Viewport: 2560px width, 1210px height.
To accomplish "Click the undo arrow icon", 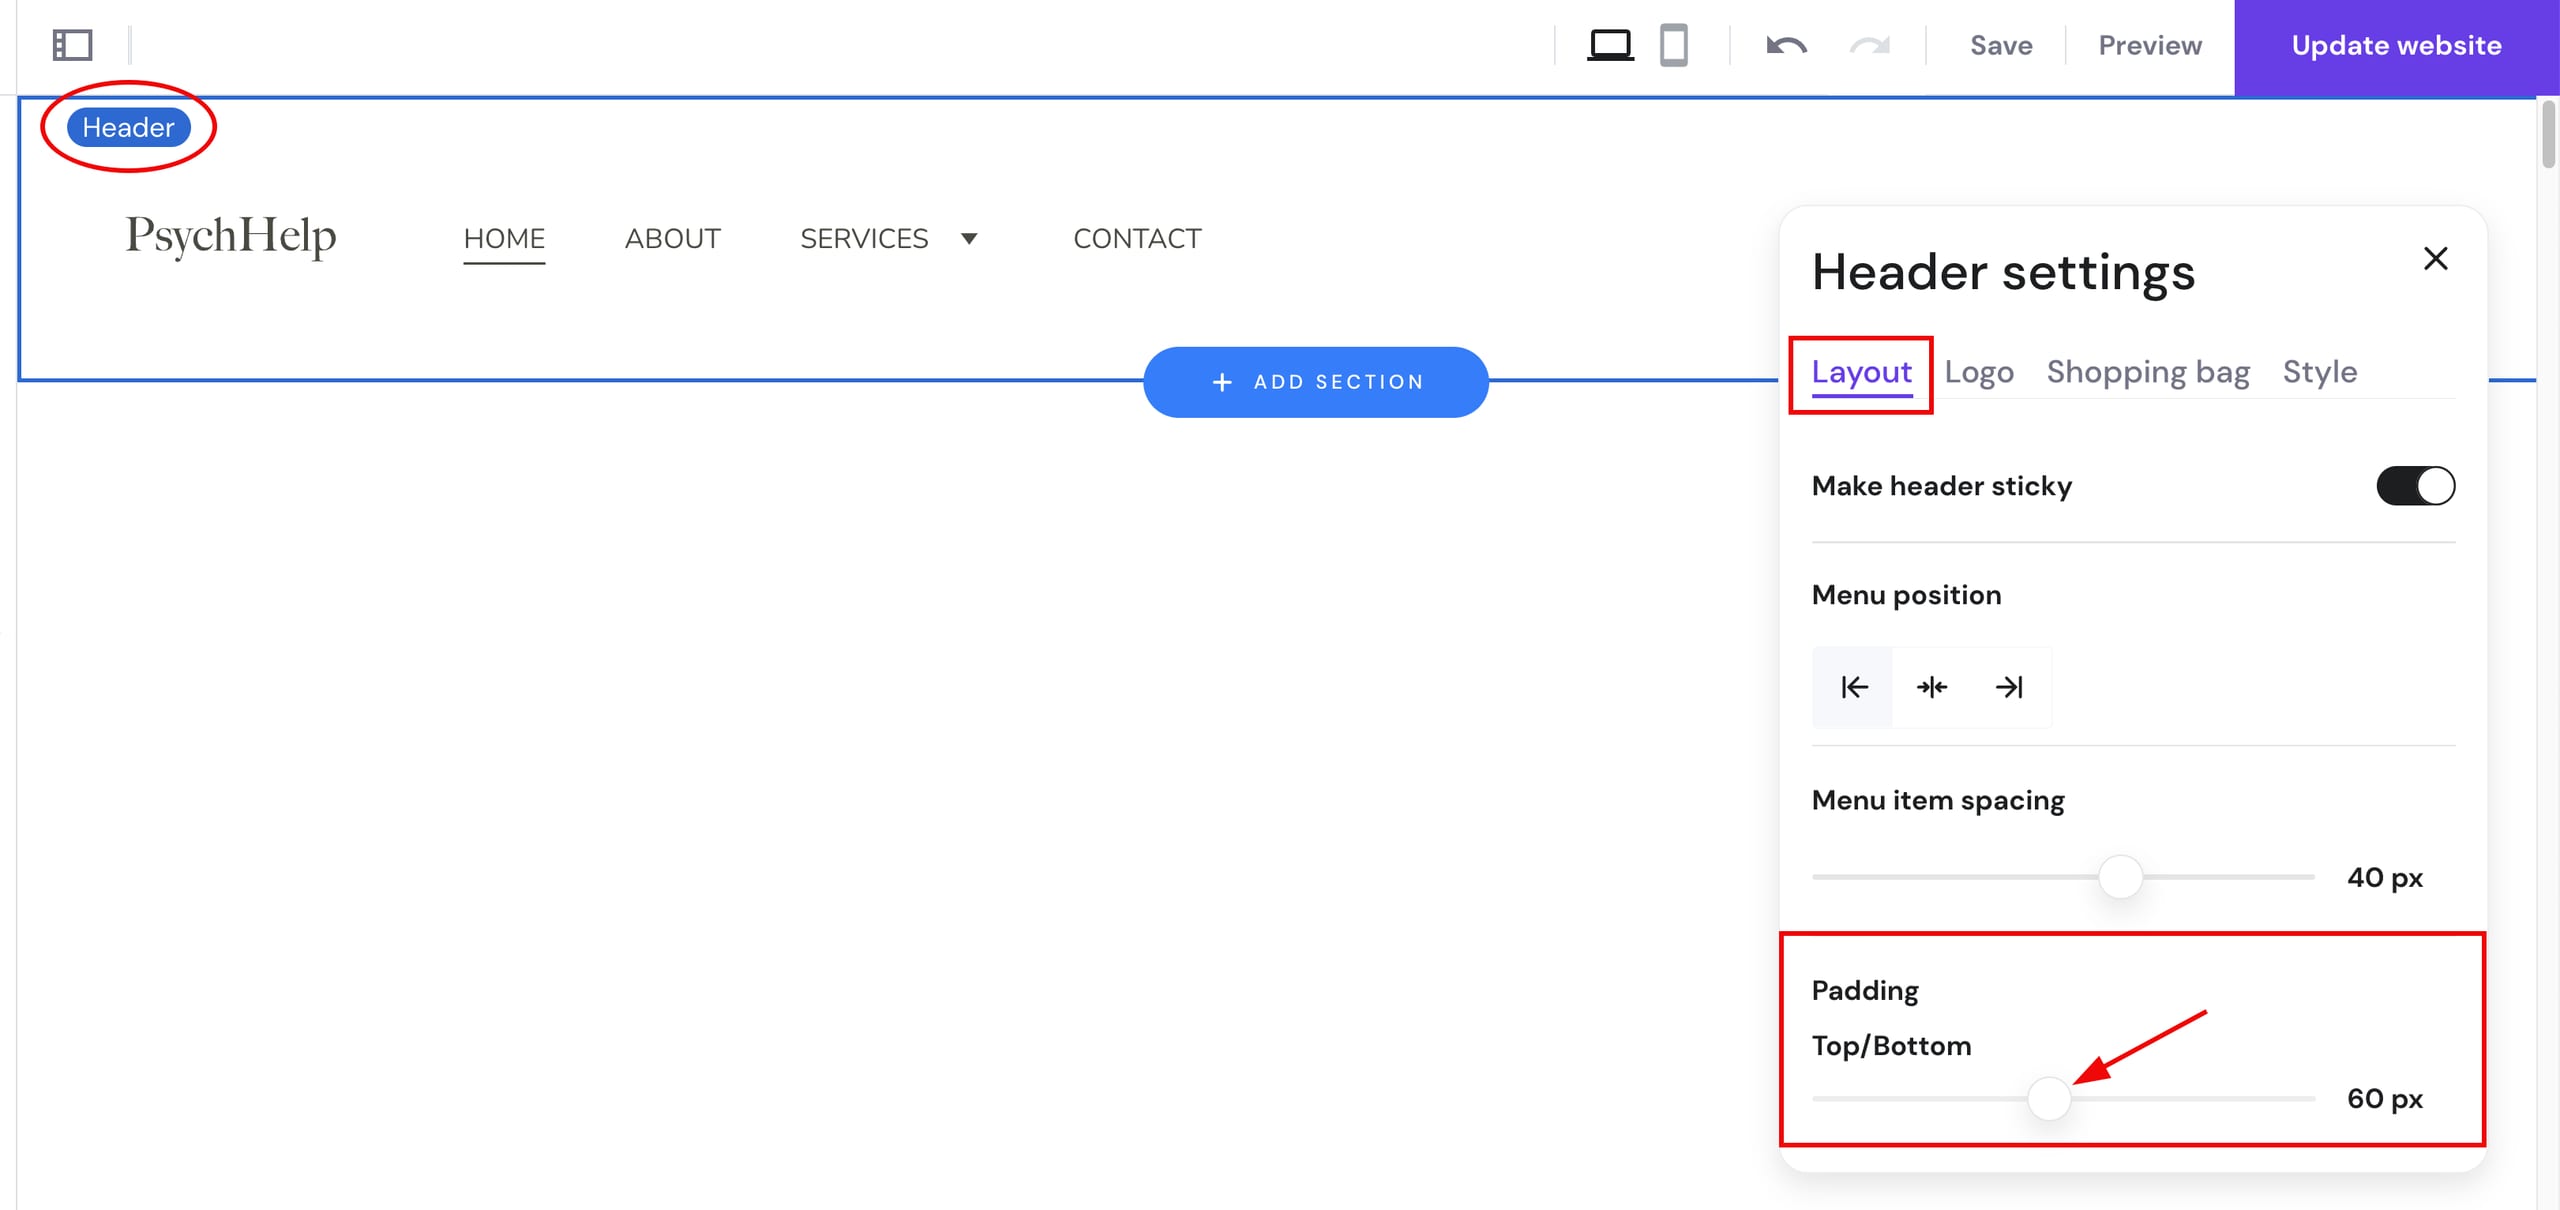I will (x=1787, y=45).
